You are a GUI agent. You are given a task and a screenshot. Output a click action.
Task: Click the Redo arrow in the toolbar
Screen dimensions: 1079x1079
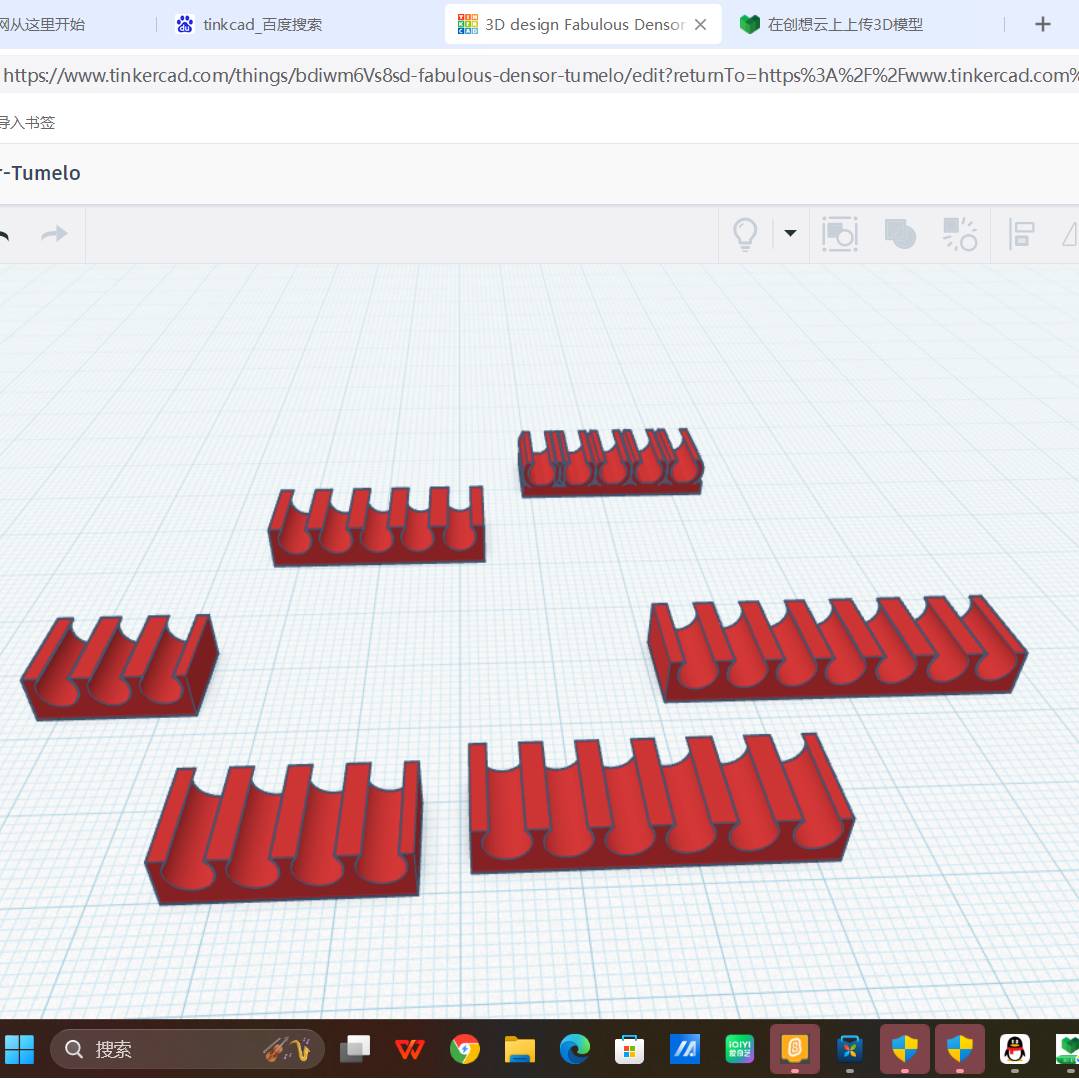coord(54,235)
